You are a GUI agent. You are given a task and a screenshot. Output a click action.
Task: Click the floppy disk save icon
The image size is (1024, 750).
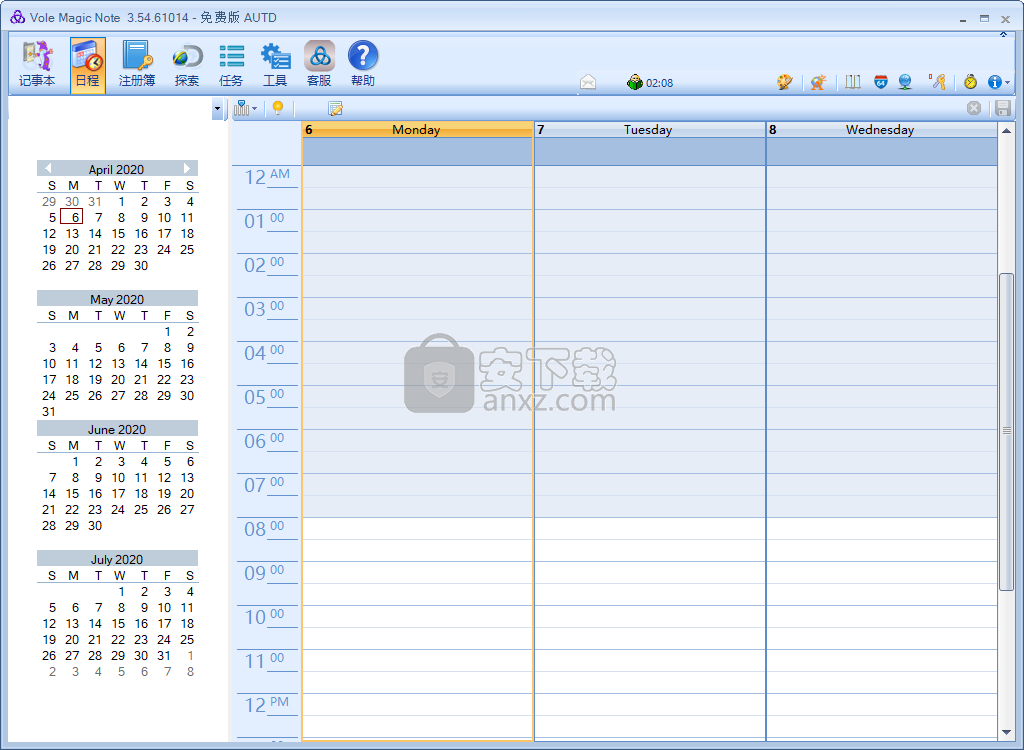(1003, 108)
